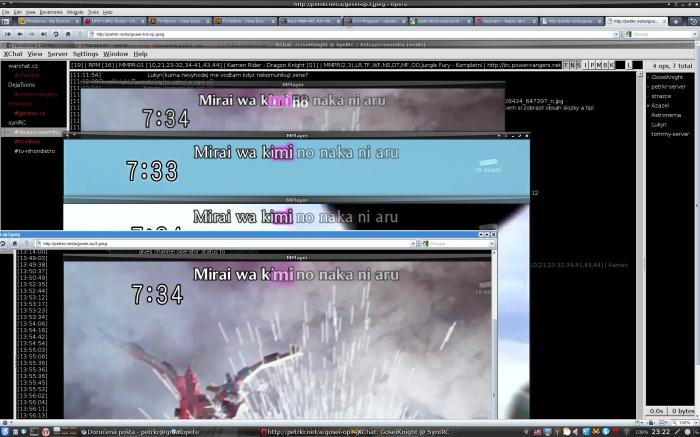Expand the main address bar dropdown arrow
Screen dimensions: 700x437
point(616,34)
